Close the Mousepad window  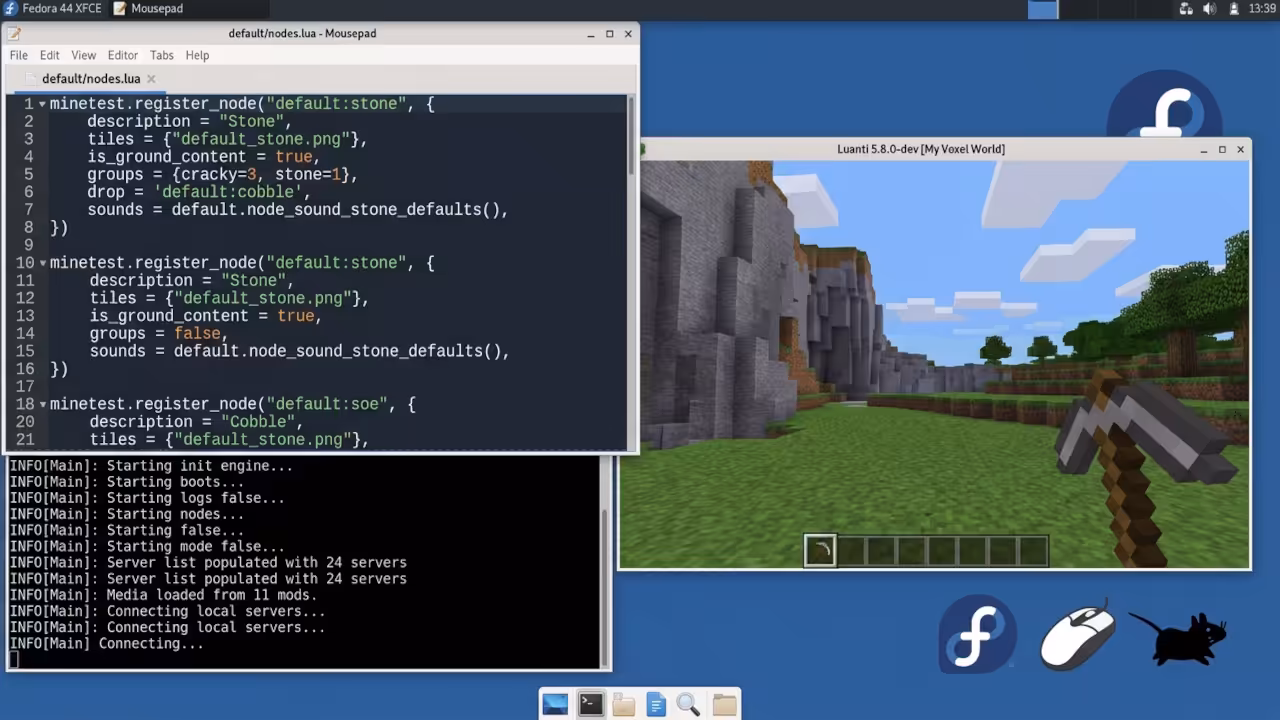(x=628, y=34)
